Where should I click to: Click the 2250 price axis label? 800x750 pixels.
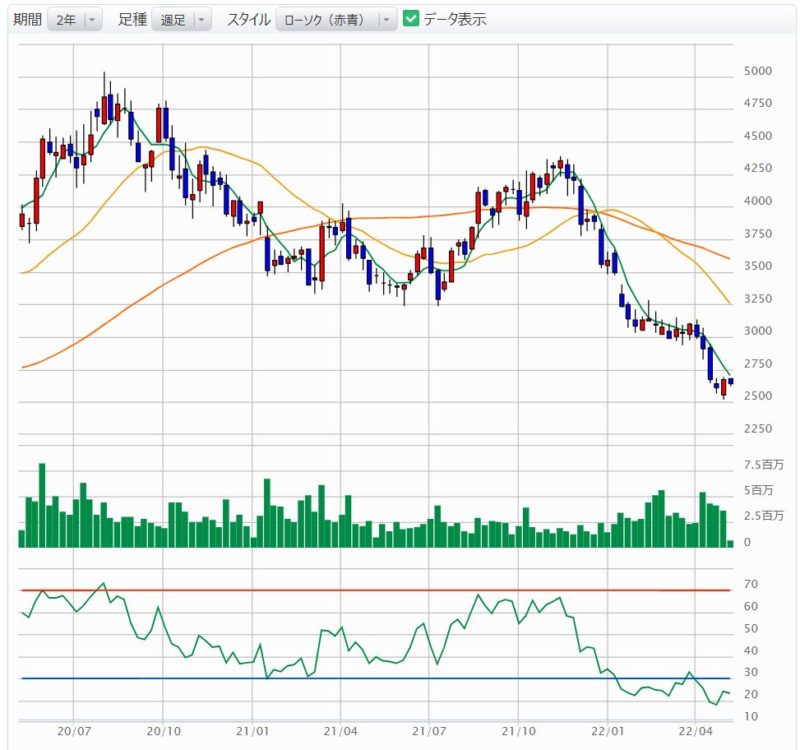click(x=758, y=428)
